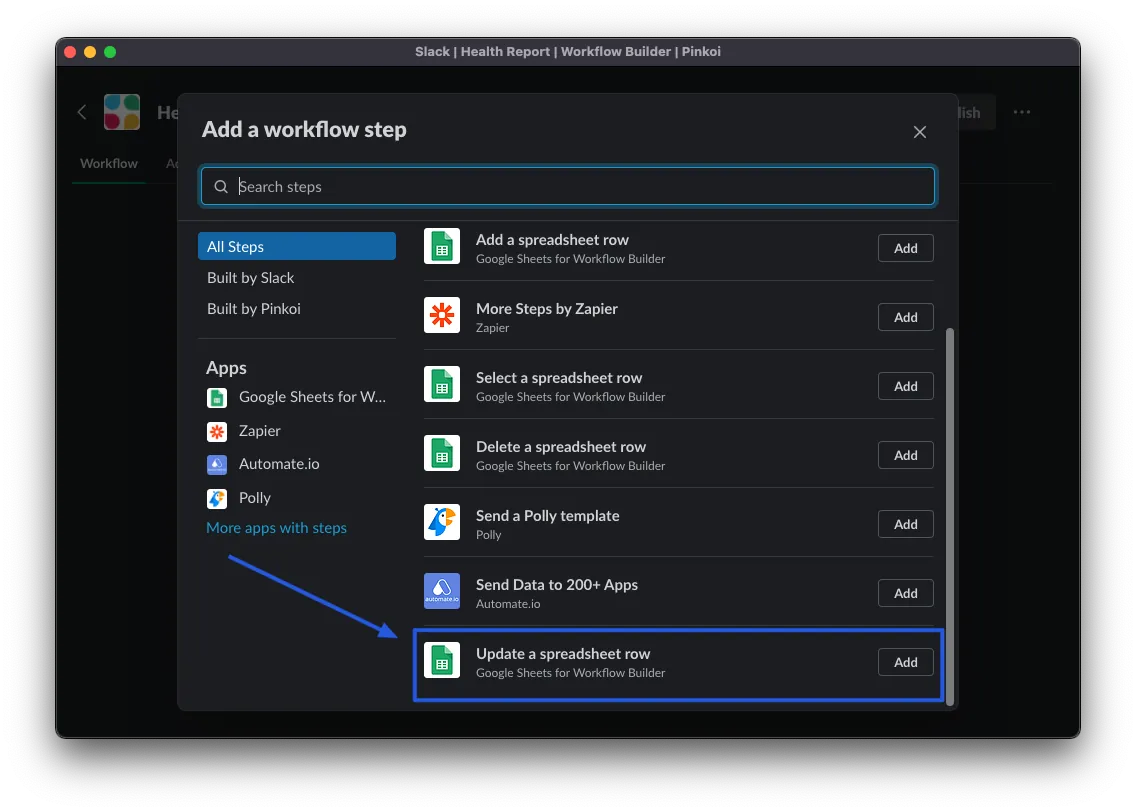Click the Search steps input field
This screenshot has height=812, width=1136.
point(568,187)
